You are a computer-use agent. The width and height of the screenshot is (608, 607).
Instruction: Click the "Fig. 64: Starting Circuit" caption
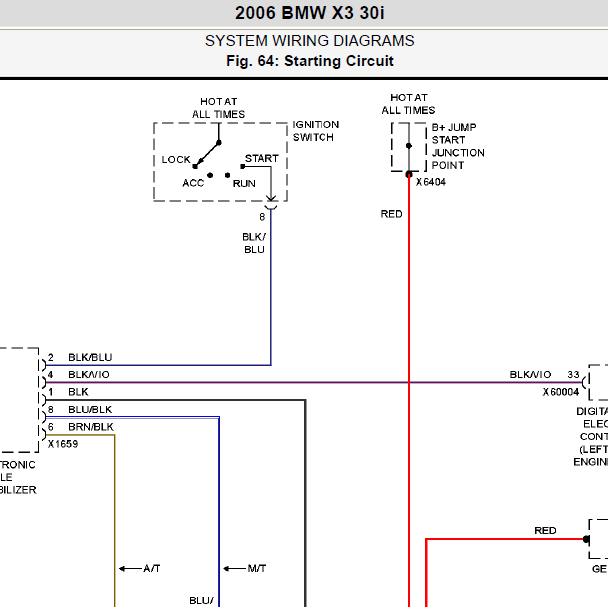coord(309,61)
